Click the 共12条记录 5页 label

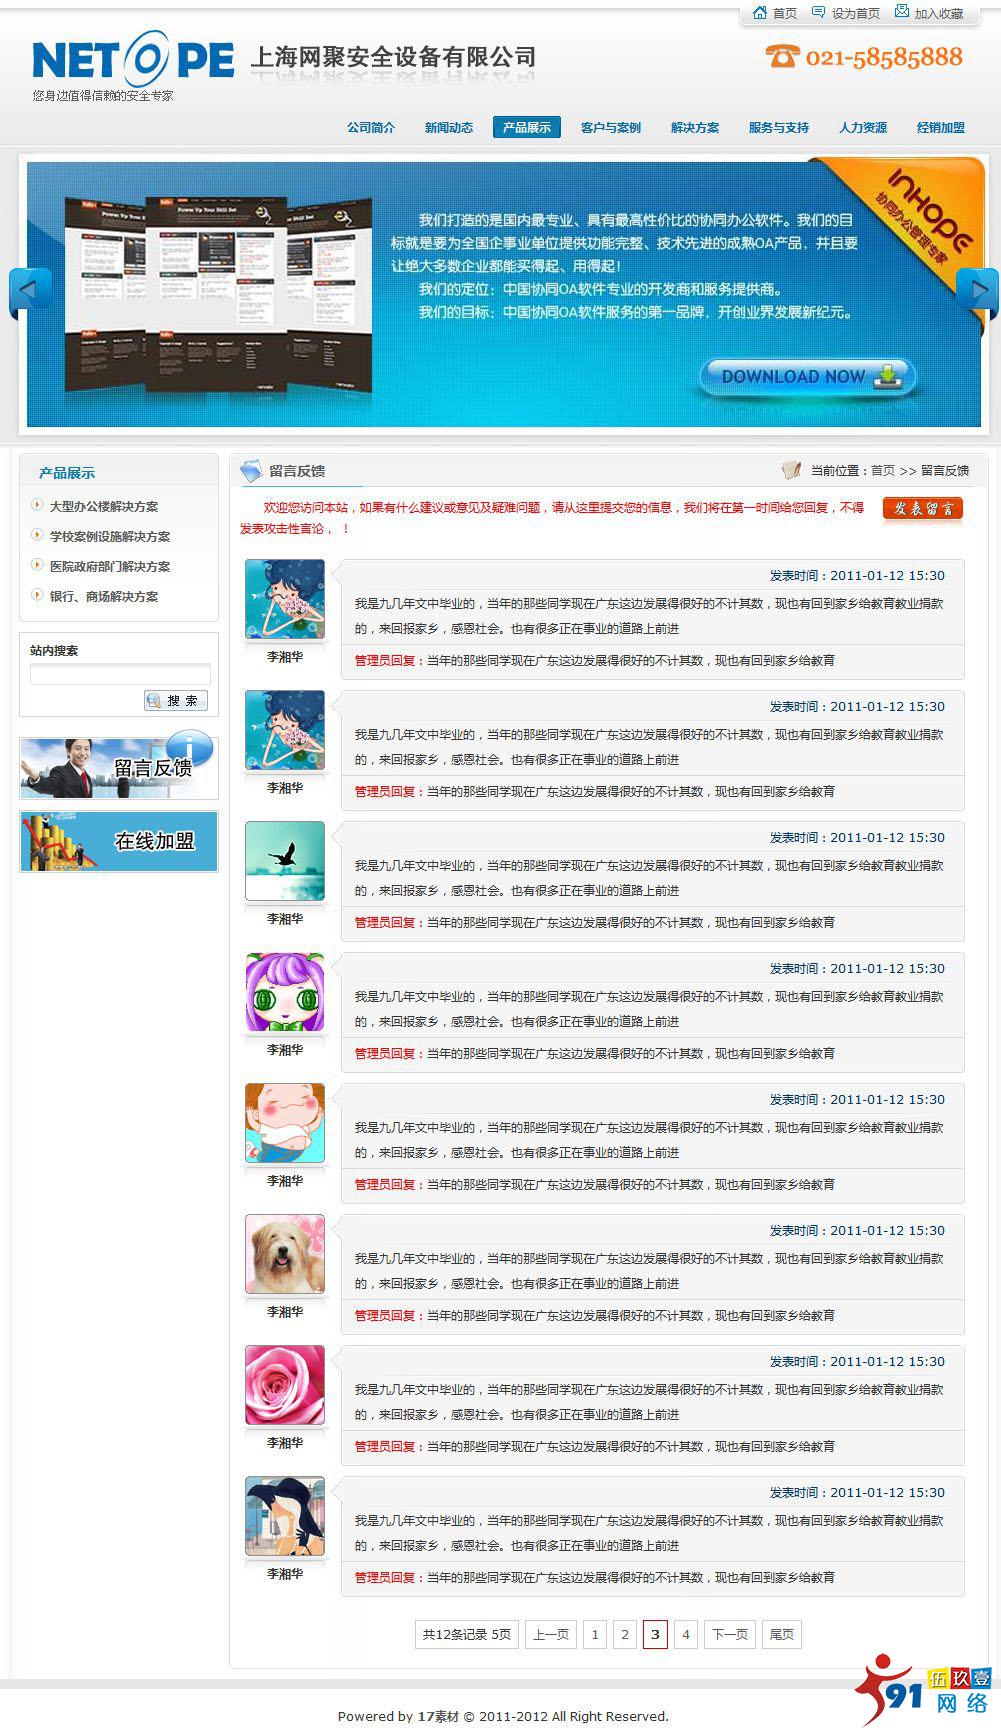[467, 1634]
